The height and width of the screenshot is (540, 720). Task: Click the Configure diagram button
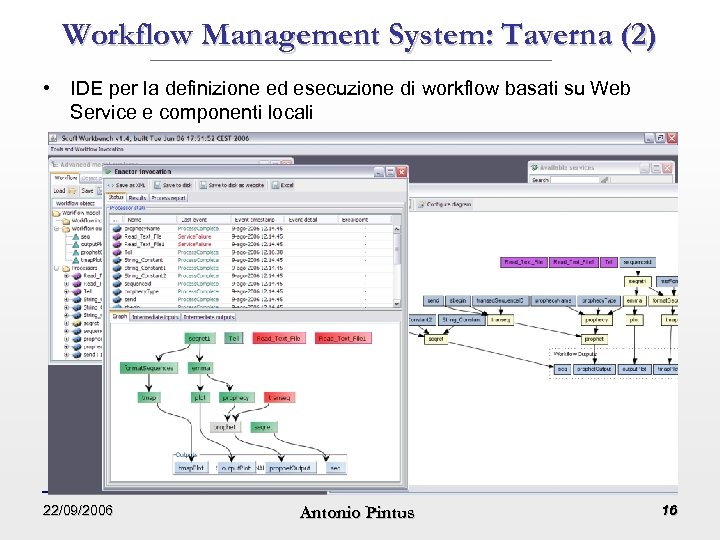[x=444, y=204]
